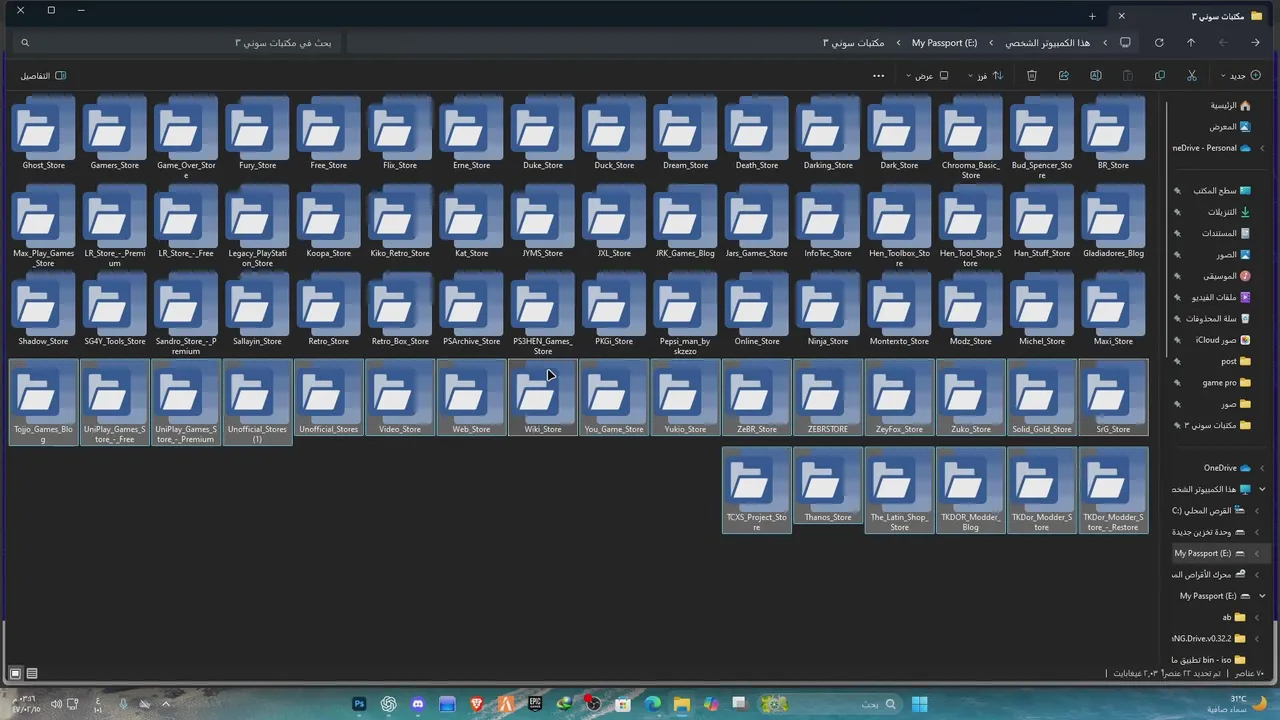Open Photoshop from the taskbar
1280x720 pixels.
tap(359, 704)
